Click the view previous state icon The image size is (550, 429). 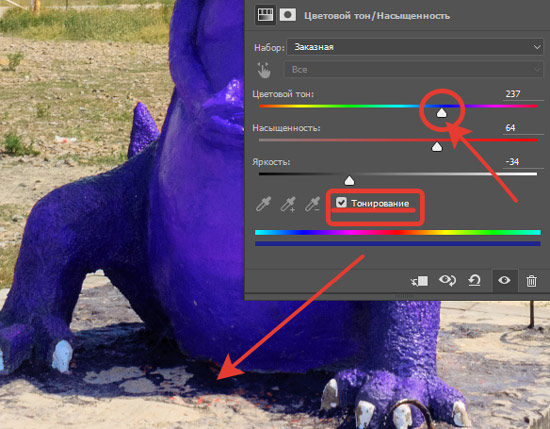pyautogui.click(x=447, y=280)
